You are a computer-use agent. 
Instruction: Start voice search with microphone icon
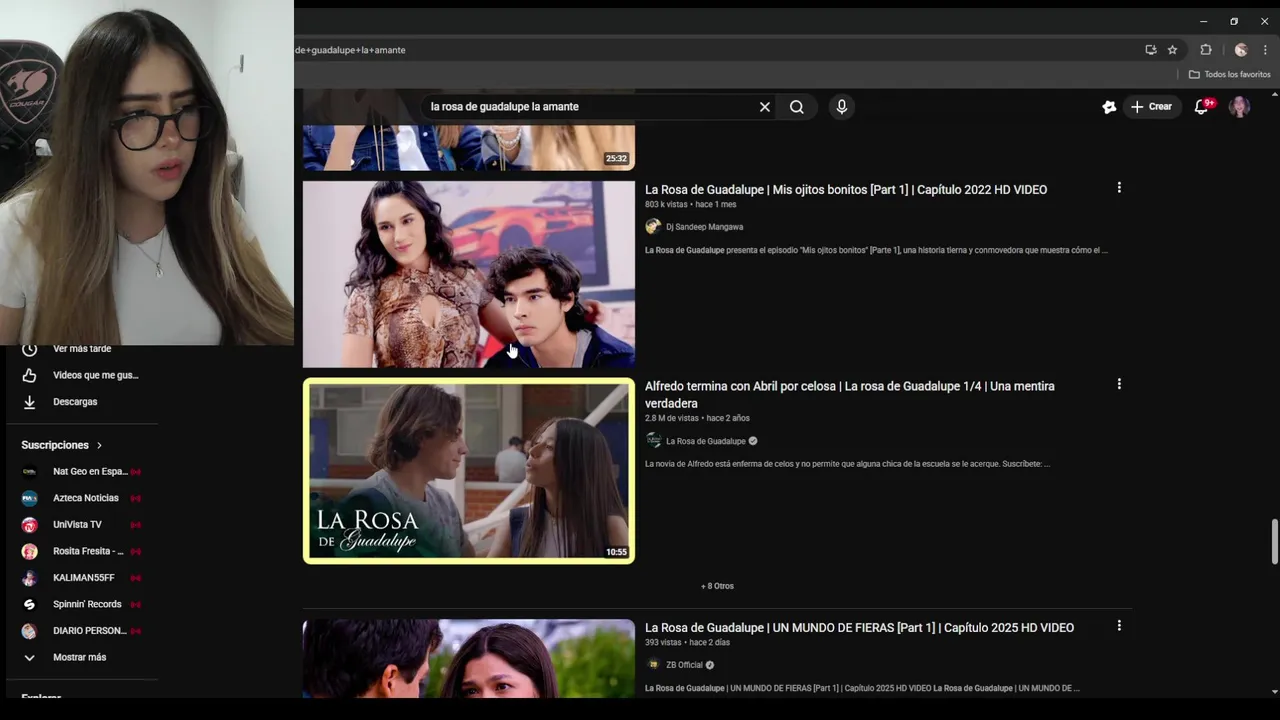(x=842, y=107)
